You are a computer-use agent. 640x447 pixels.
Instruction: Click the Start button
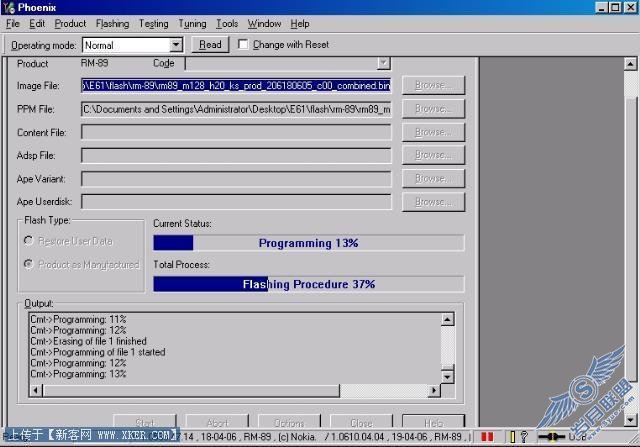(145, 422)
